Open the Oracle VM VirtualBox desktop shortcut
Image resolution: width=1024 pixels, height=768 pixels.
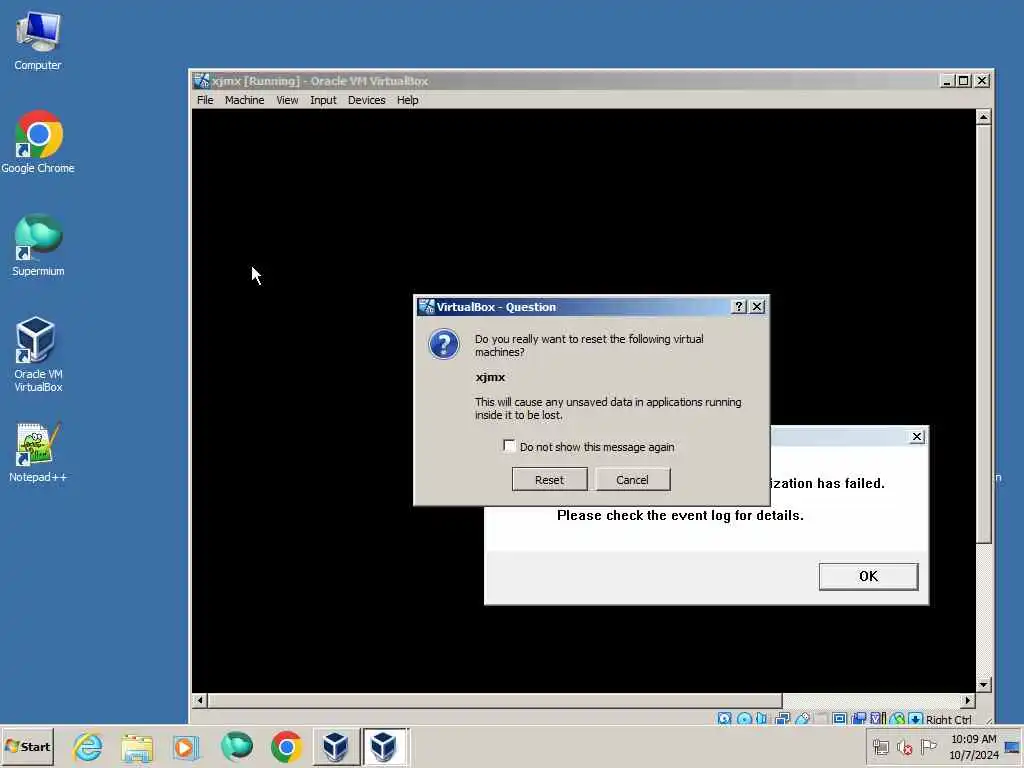point(38,355)
